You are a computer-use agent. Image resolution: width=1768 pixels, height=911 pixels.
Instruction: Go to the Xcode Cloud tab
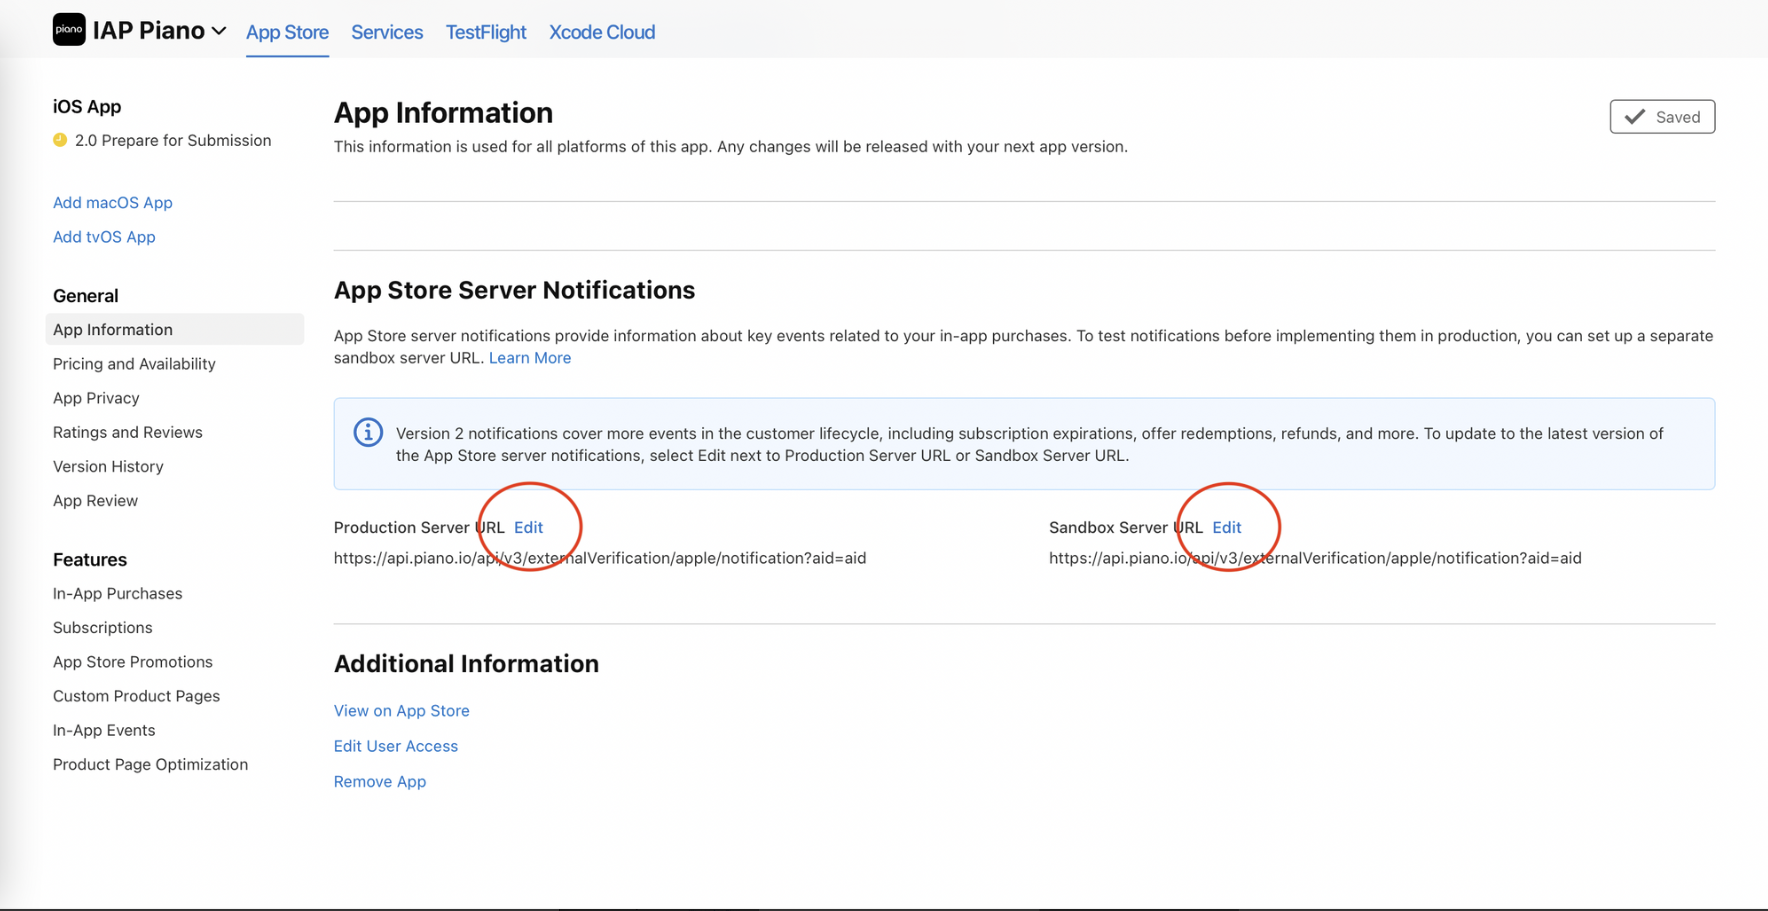(602, 32)
